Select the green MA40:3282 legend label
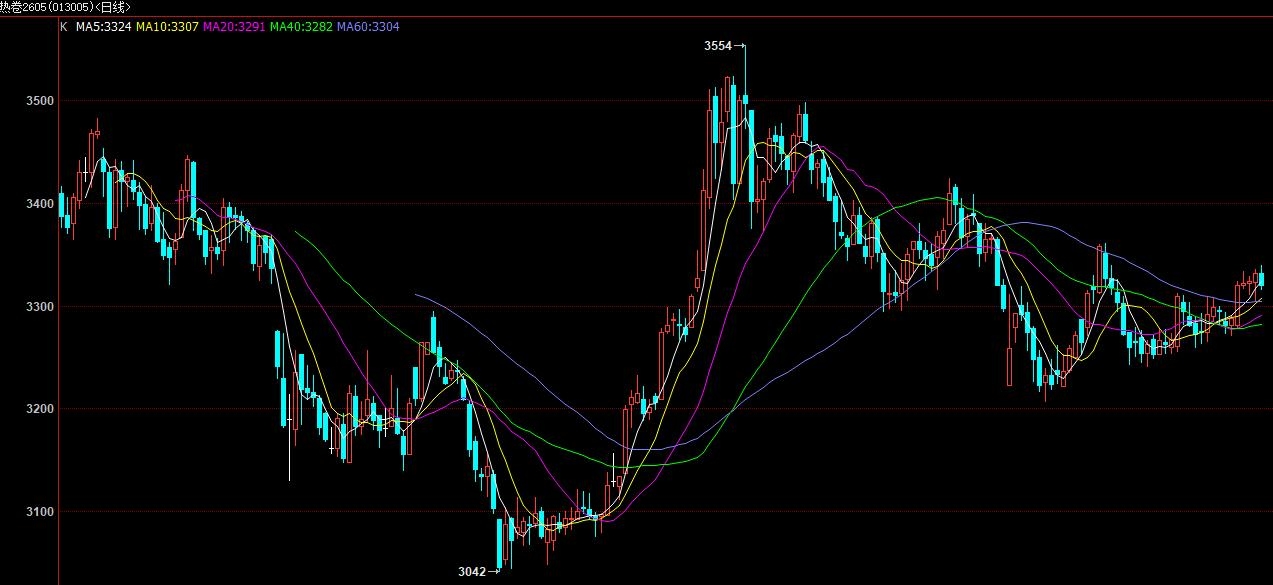Viewport: 1273px width, 585px height. (301, 27)
